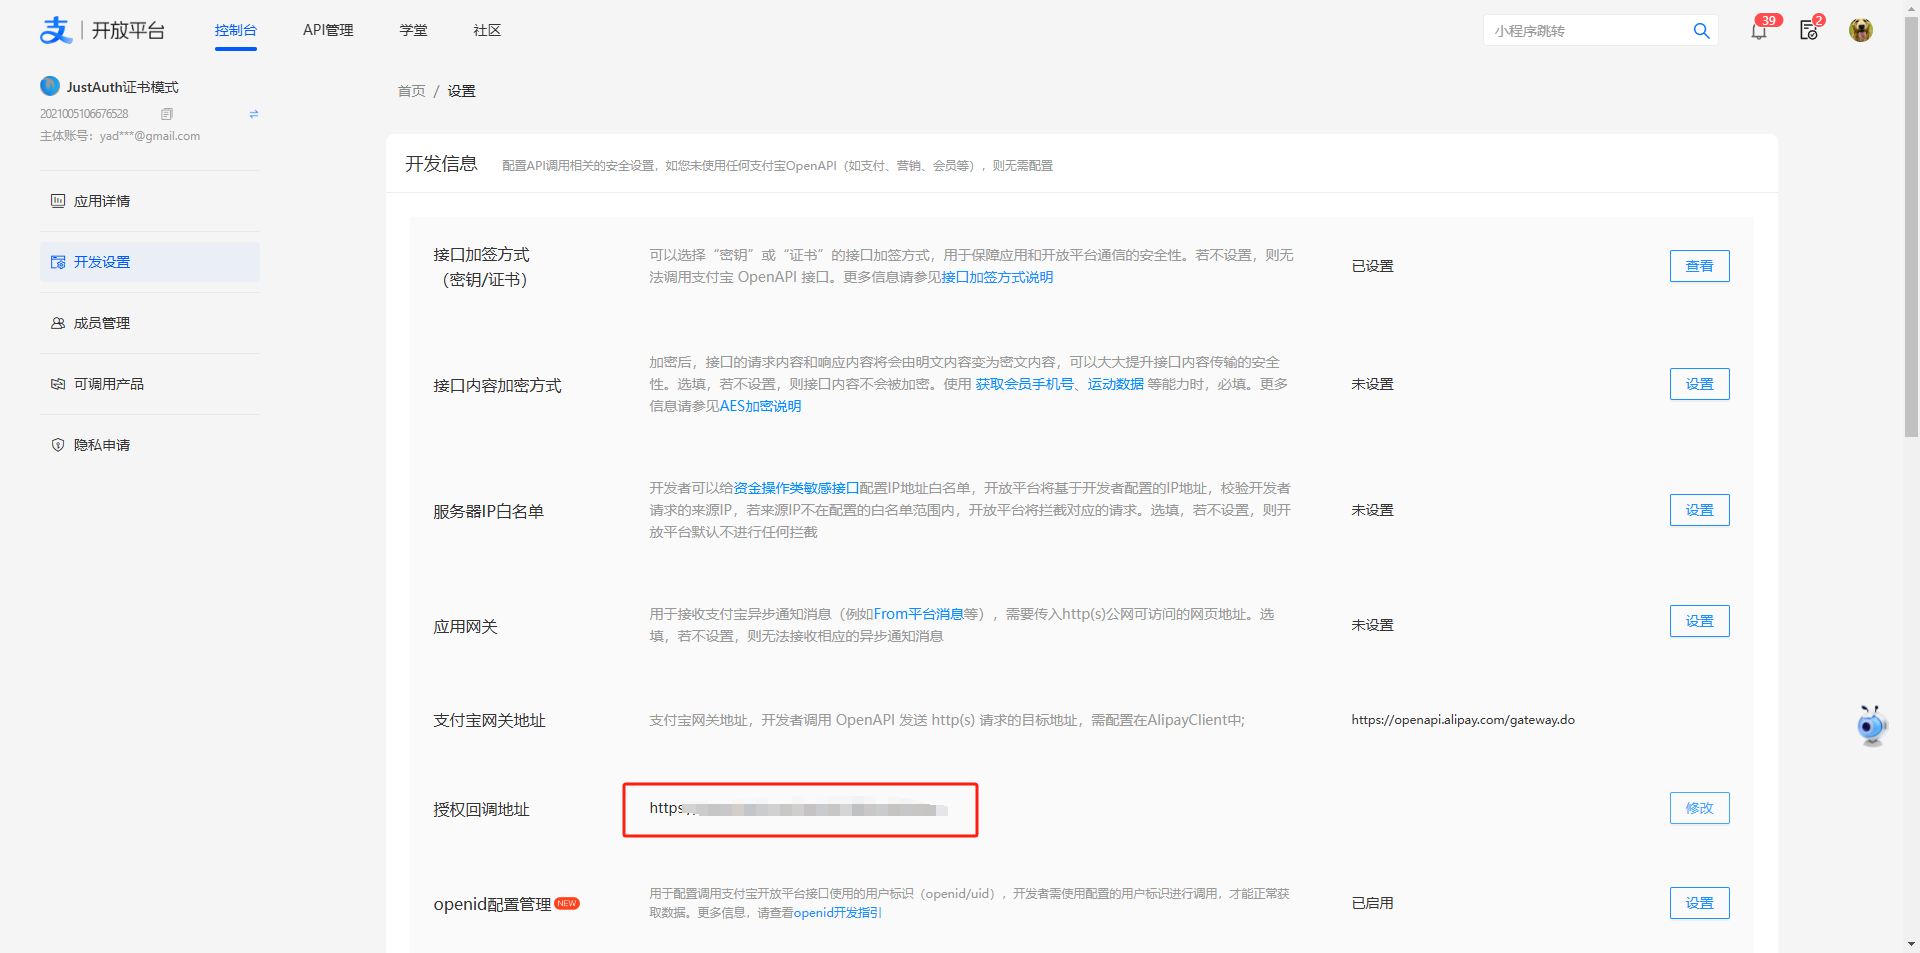
Task: Click the 主体账号 yad***@gmail.com text
Action: [120, 136]
